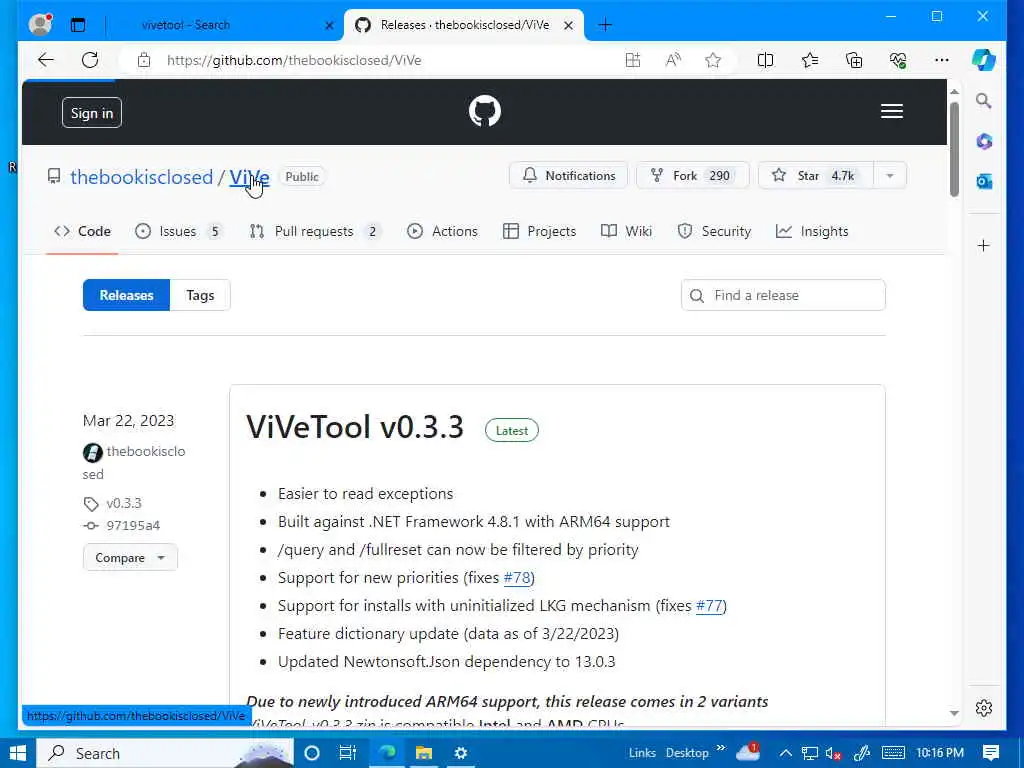The height and width of the screenshot is (768, 1024).
Task: Open thebookisclosed author link under date
Action: coord(134,462)
